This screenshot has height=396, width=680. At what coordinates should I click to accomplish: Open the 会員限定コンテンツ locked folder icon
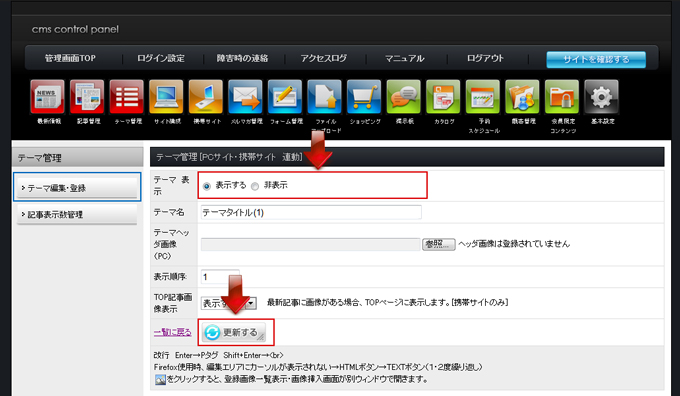click(x=562, y=96)
